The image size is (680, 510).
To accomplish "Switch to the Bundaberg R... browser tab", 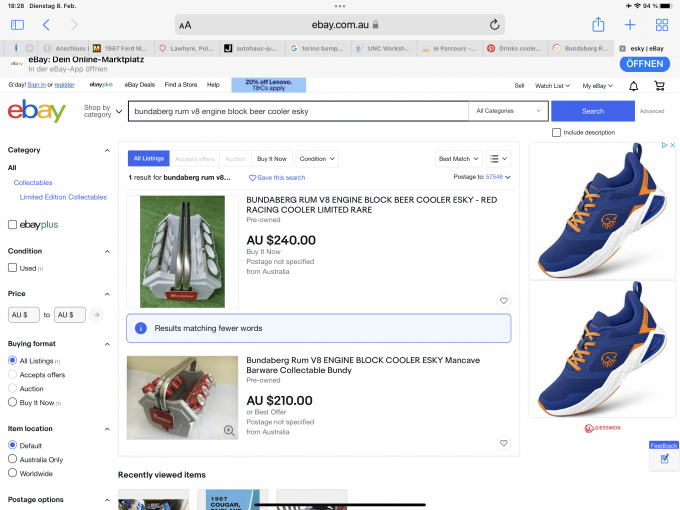I will coord(581,49).
